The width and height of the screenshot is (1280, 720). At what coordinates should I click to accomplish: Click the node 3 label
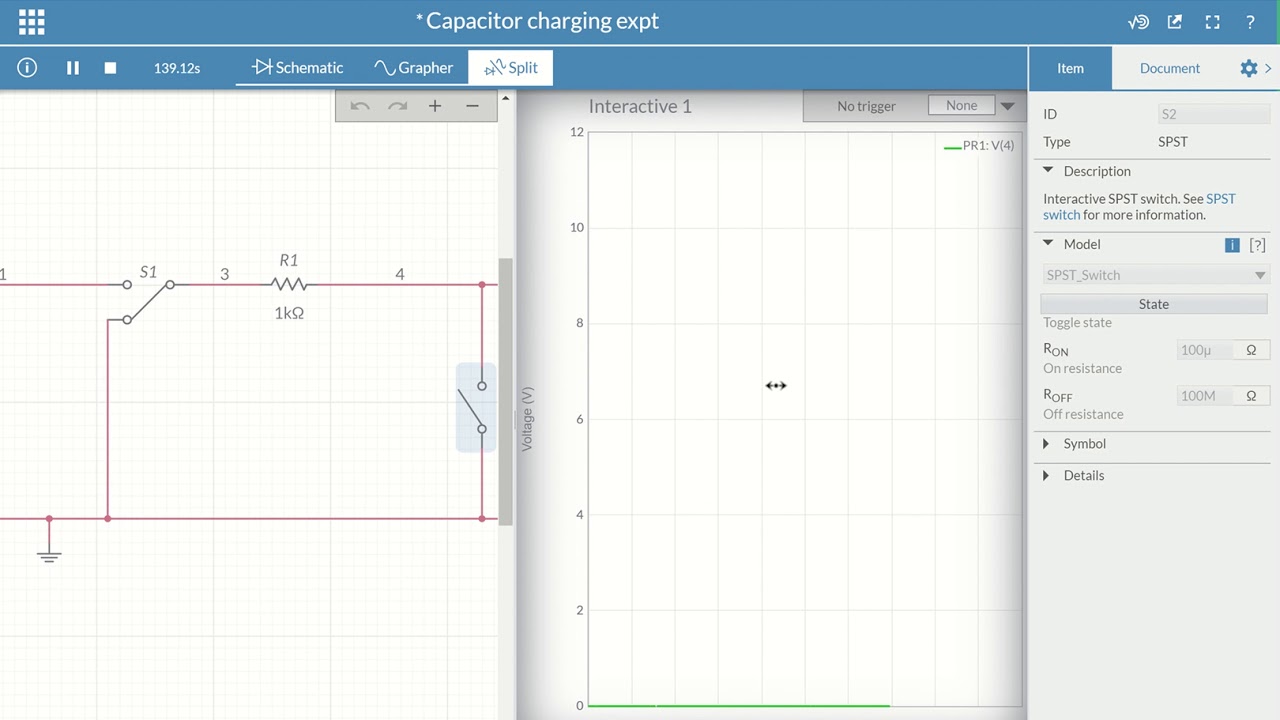224,274
